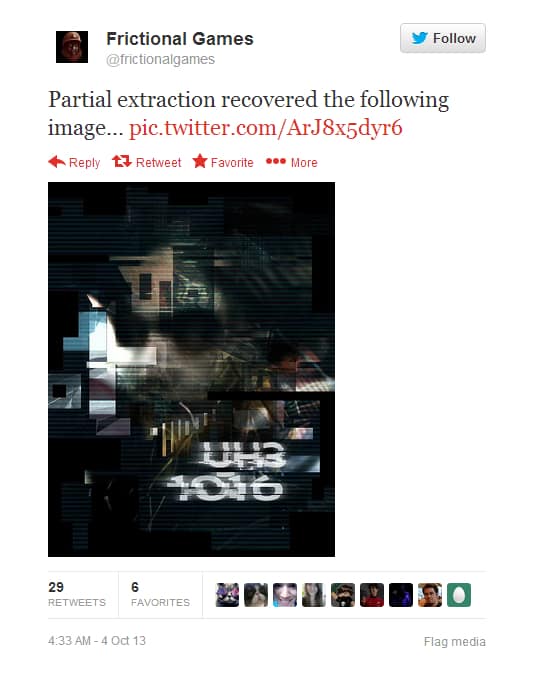
Task: Click the Twitter bird in Follow button
Action: click(x=419, y=38)
